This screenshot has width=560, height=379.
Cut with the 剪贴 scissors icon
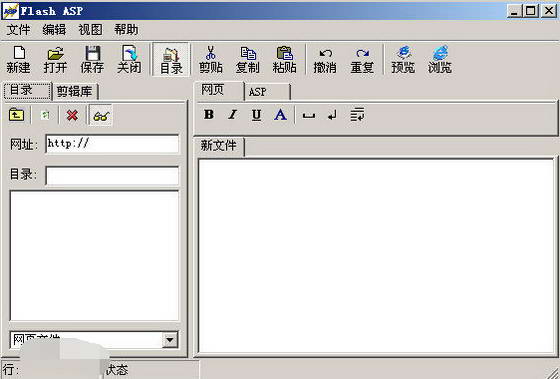click(211, 59)
